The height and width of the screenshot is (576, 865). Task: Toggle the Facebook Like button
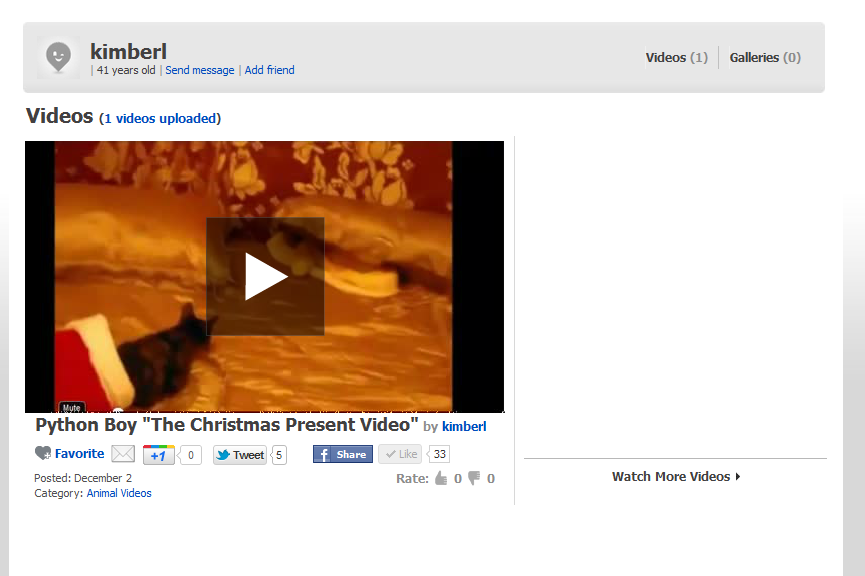coord(400,454)
